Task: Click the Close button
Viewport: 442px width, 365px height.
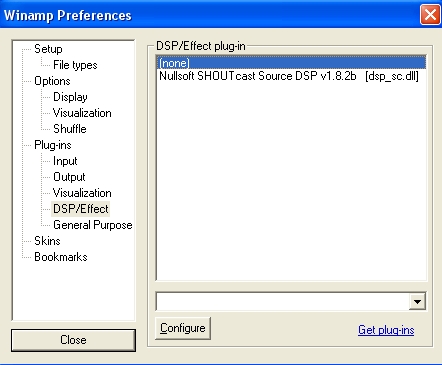Action: (73, 340)
